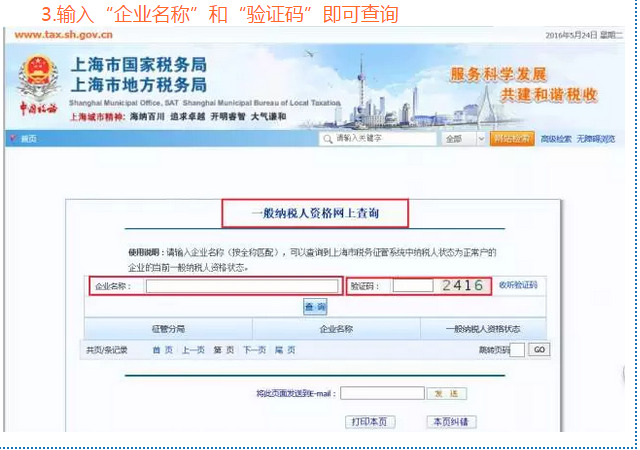
Task: Click the 一般纳税人资格状态 column header
Action: coord(483,329)
